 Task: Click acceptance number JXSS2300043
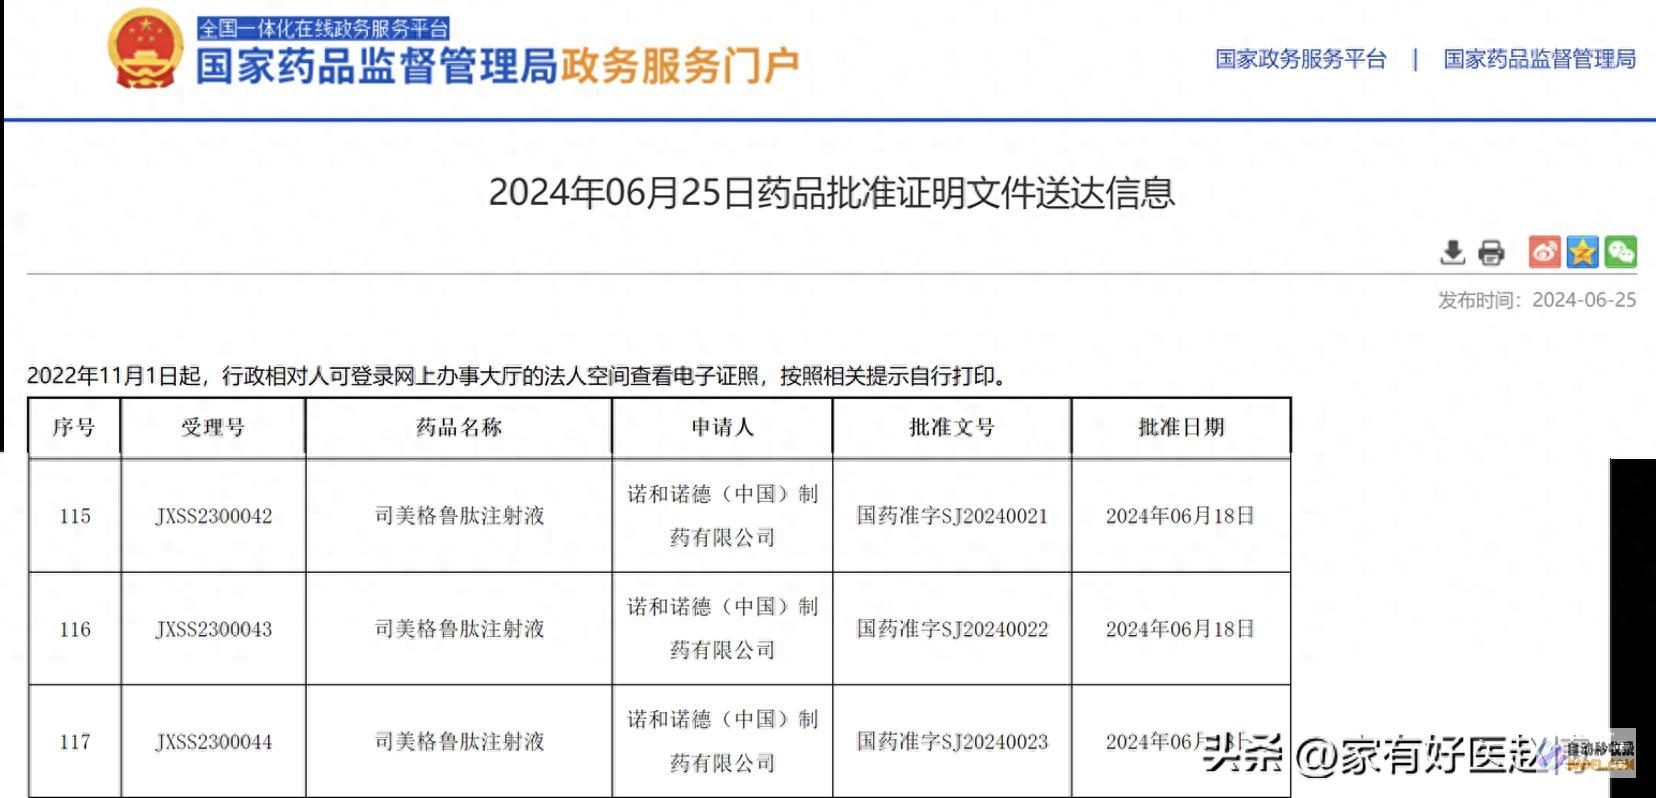coord(213,629)
